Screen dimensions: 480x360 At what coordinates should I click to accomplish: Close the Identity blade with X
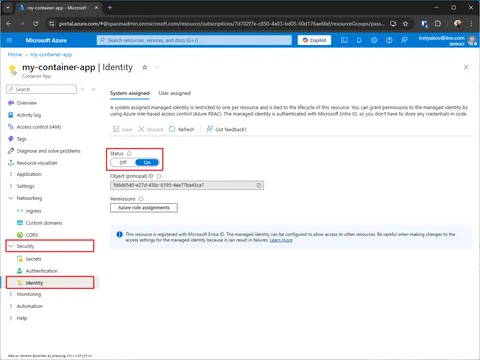466,67
